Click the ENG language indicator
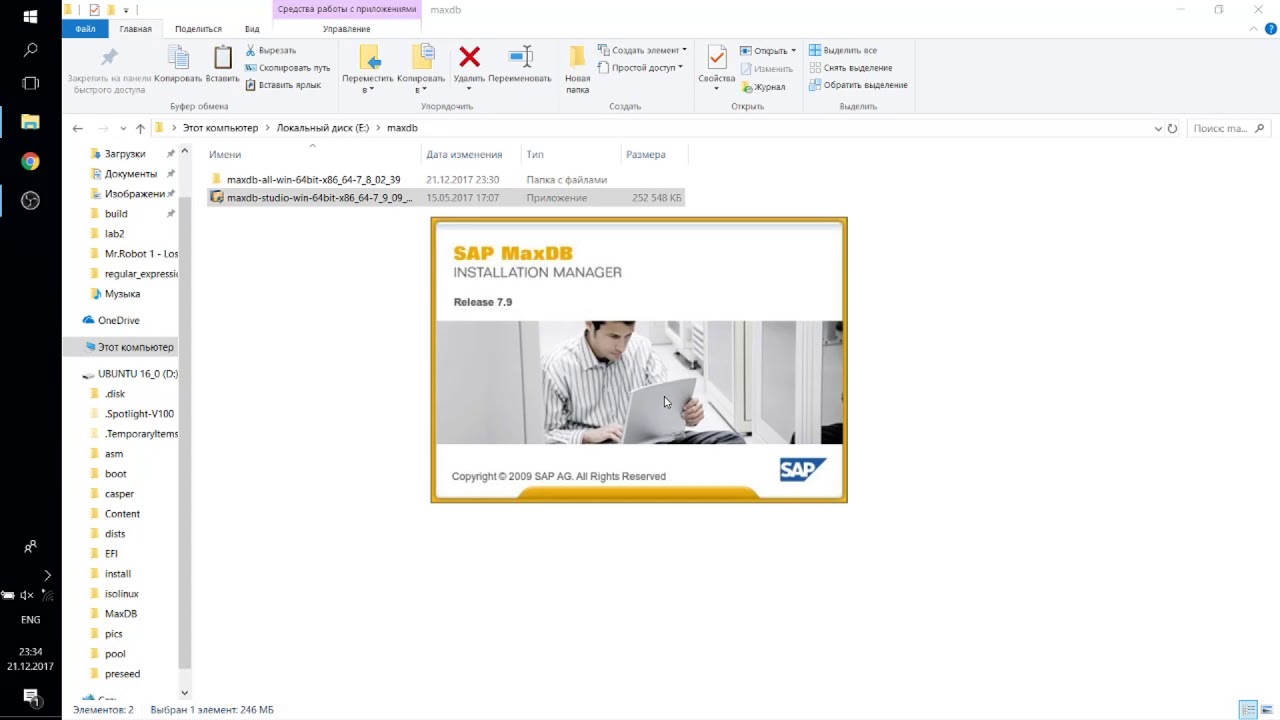This screenshot has width=1280, height=720. coord(30,620)
